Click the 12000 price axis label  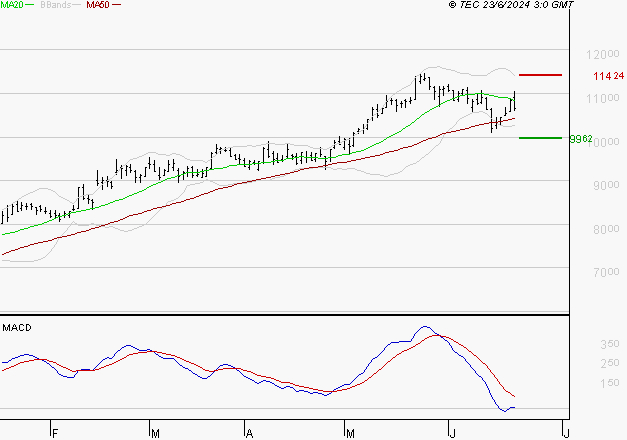[603, 54]
